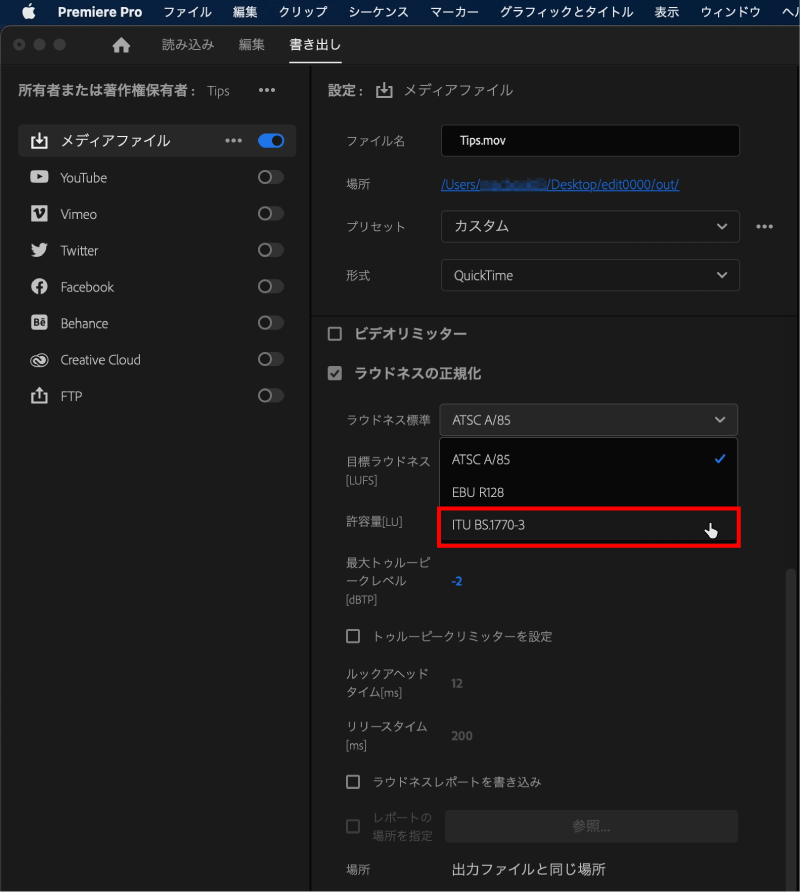Click the Twitter bird icon
Screen dimensions: 800x892
click(39, 250)
